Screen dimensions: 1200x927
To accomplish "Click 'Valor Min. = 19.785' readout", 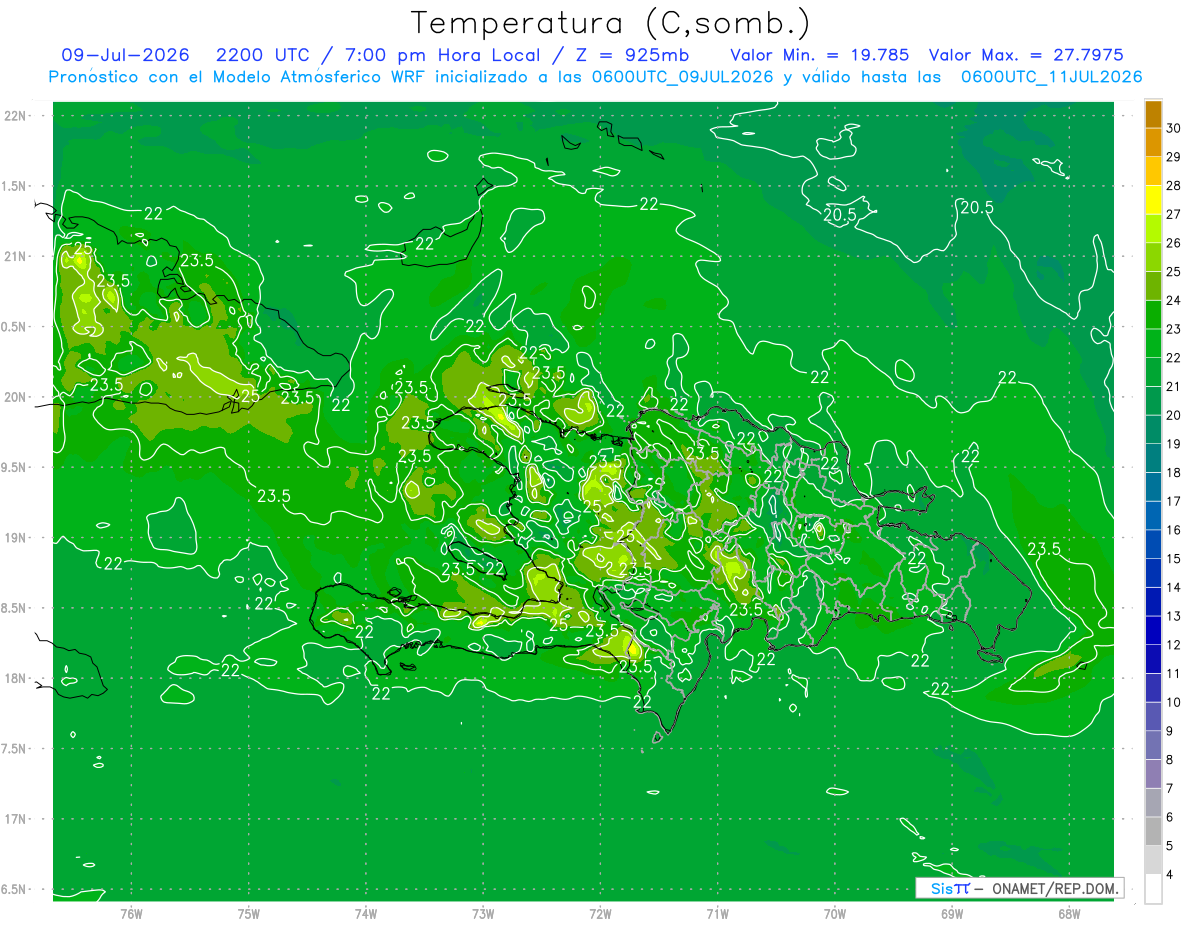I will 820,55.
